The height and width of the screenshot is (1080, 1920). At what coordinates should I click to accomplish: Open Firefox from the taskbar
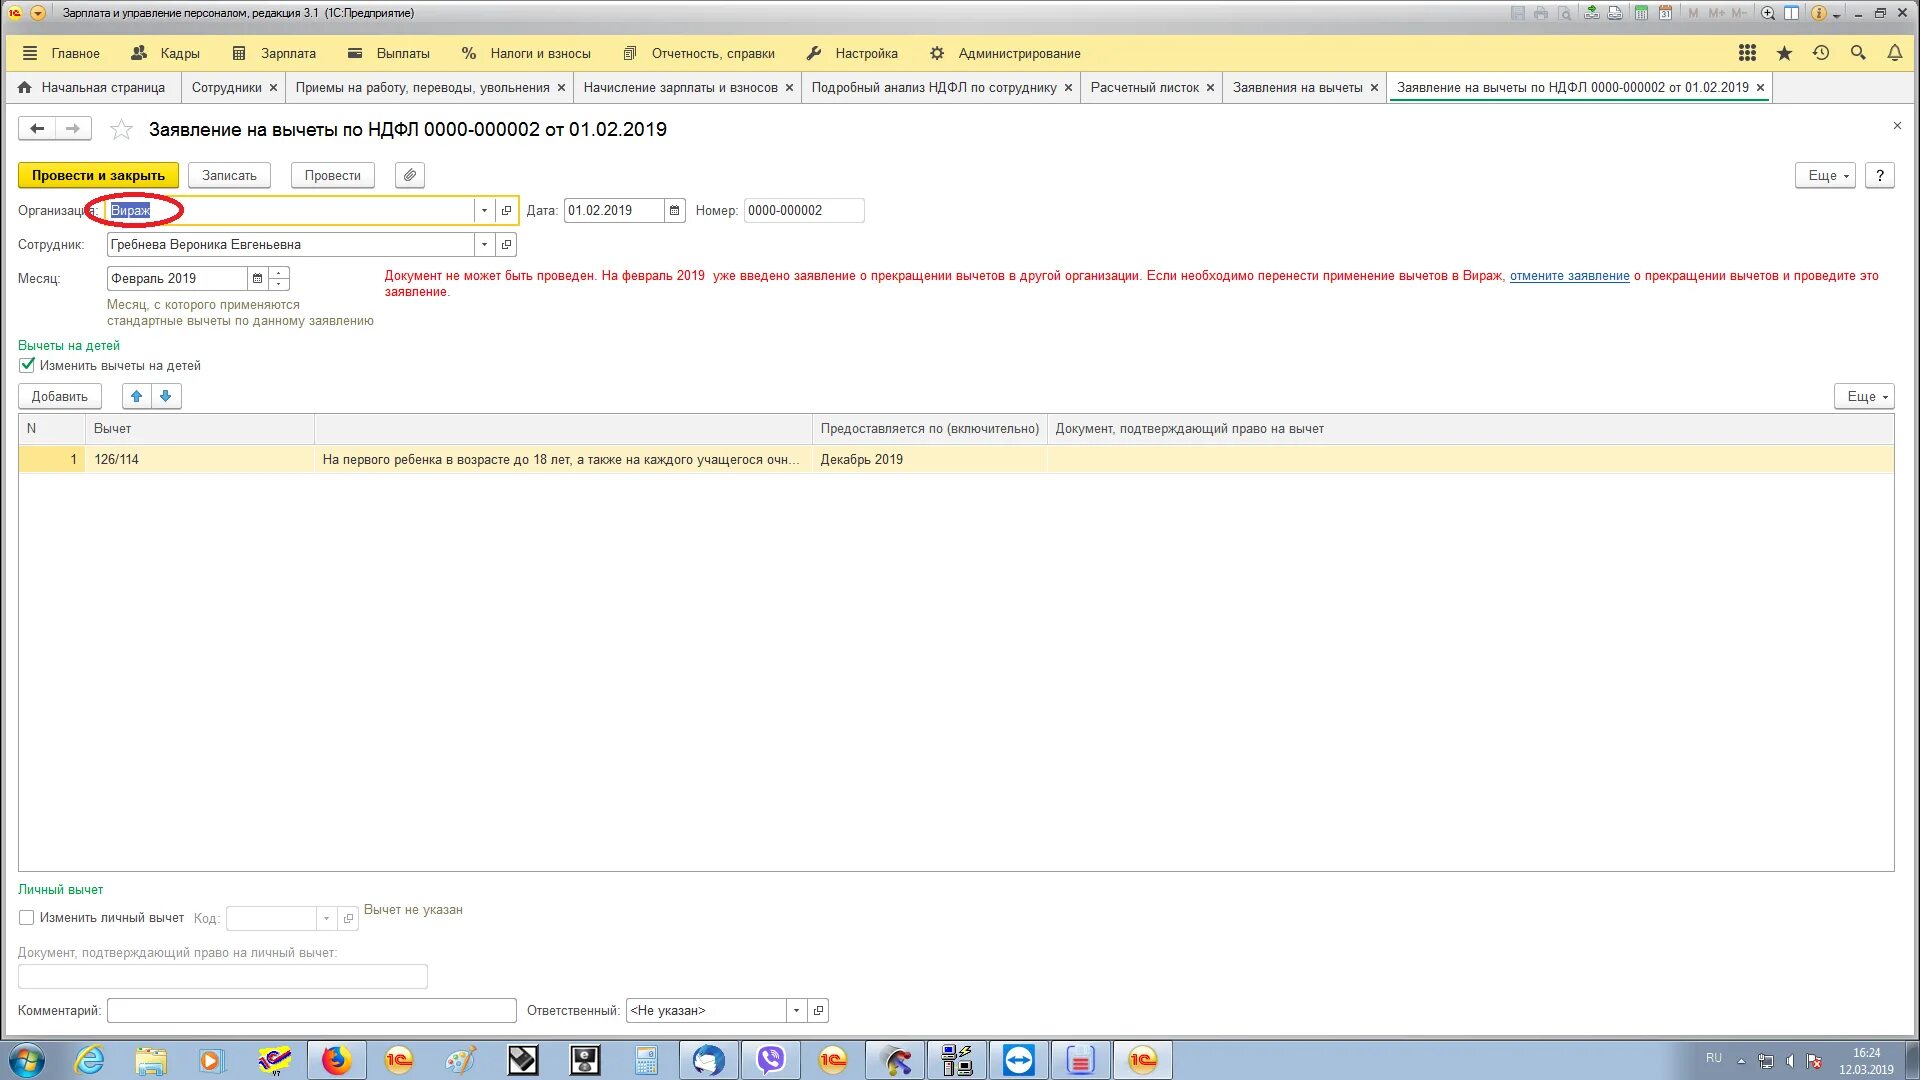[336, 1060]
